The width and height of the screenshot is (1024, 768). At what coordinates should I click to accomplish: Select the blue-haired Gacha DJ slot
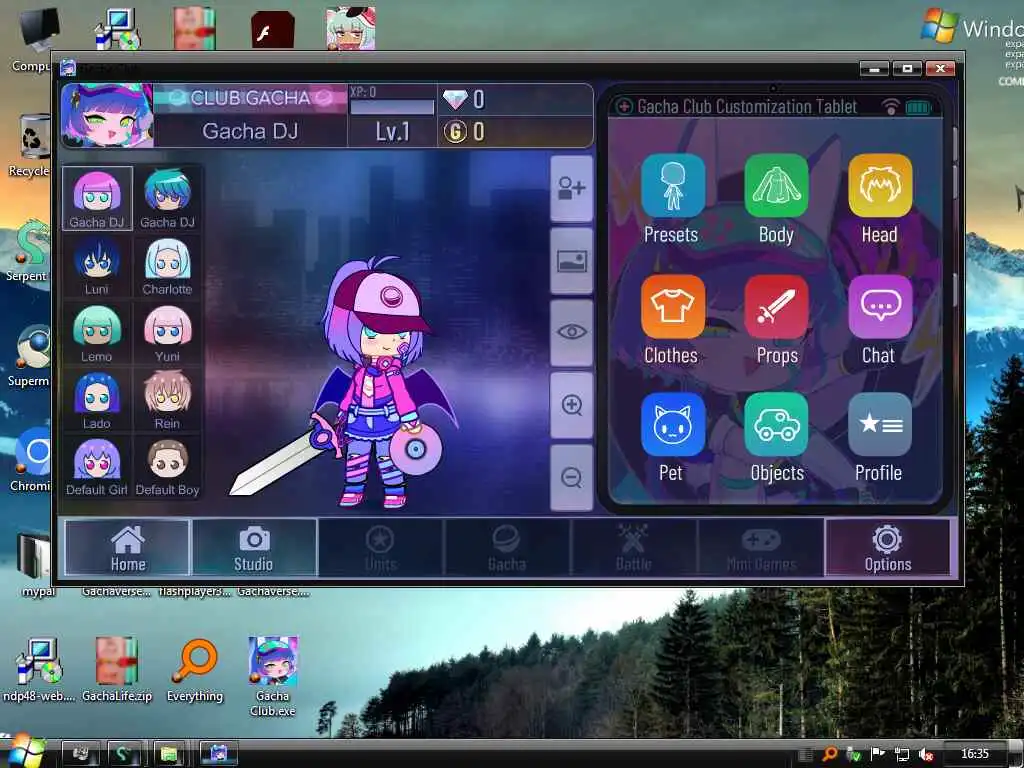click(167, 198)
